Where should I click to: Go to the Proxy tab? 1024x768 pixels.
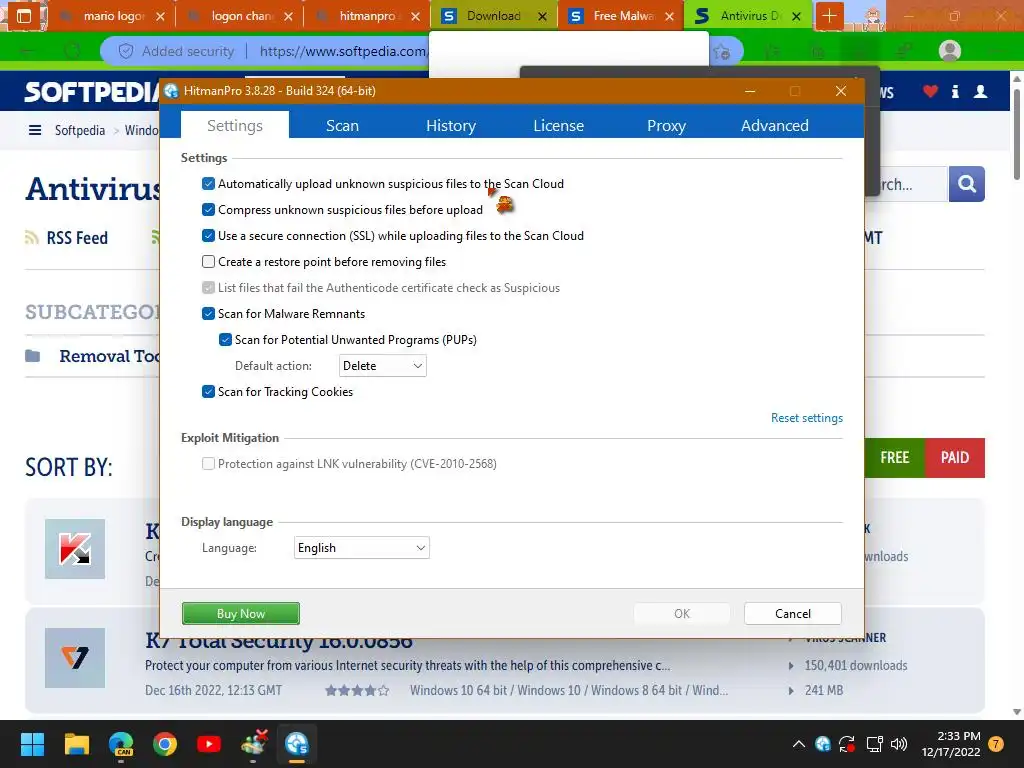666,125
